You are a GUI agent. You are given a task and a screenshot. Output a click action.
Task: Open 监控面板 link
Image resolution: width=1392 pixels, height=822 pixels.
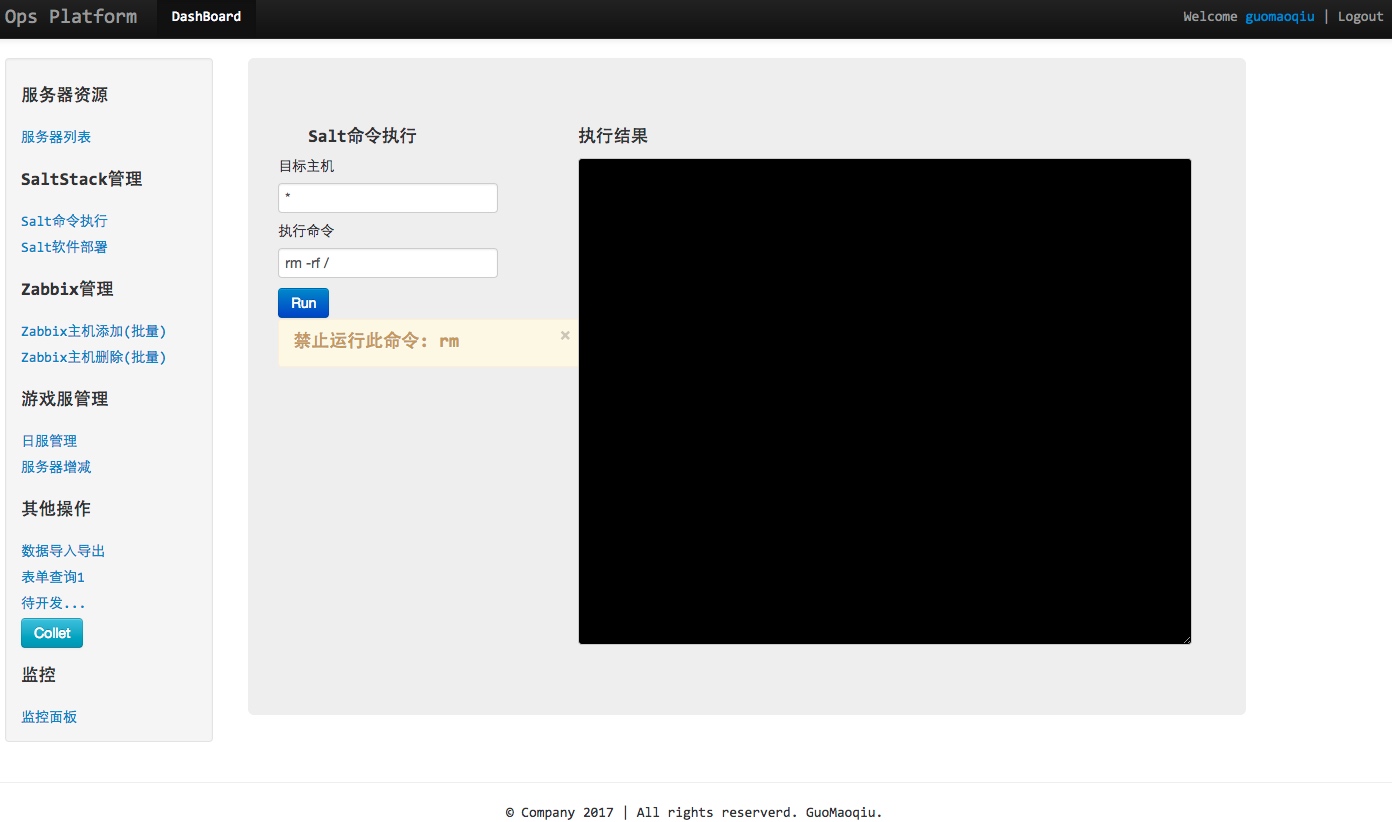tap(49, 717)
